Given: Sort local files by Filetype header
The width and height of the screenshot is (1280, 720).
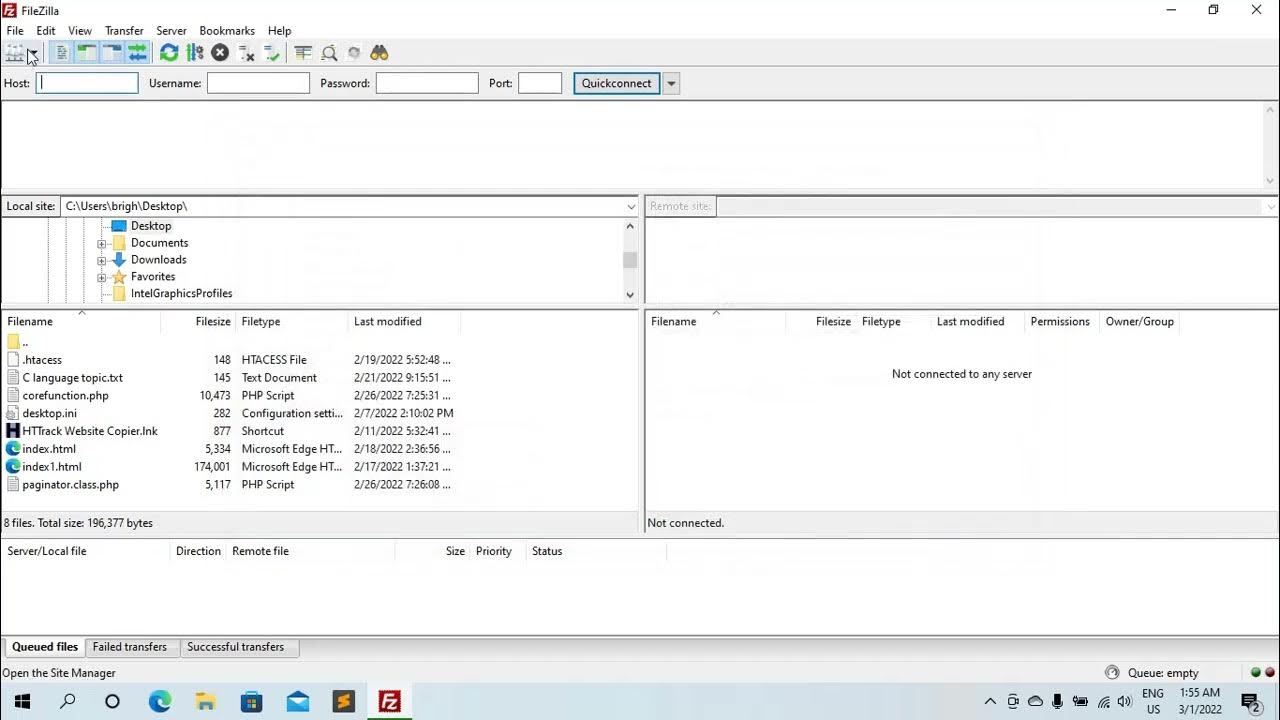Looking at the screenshot, I should coord(291,321).
